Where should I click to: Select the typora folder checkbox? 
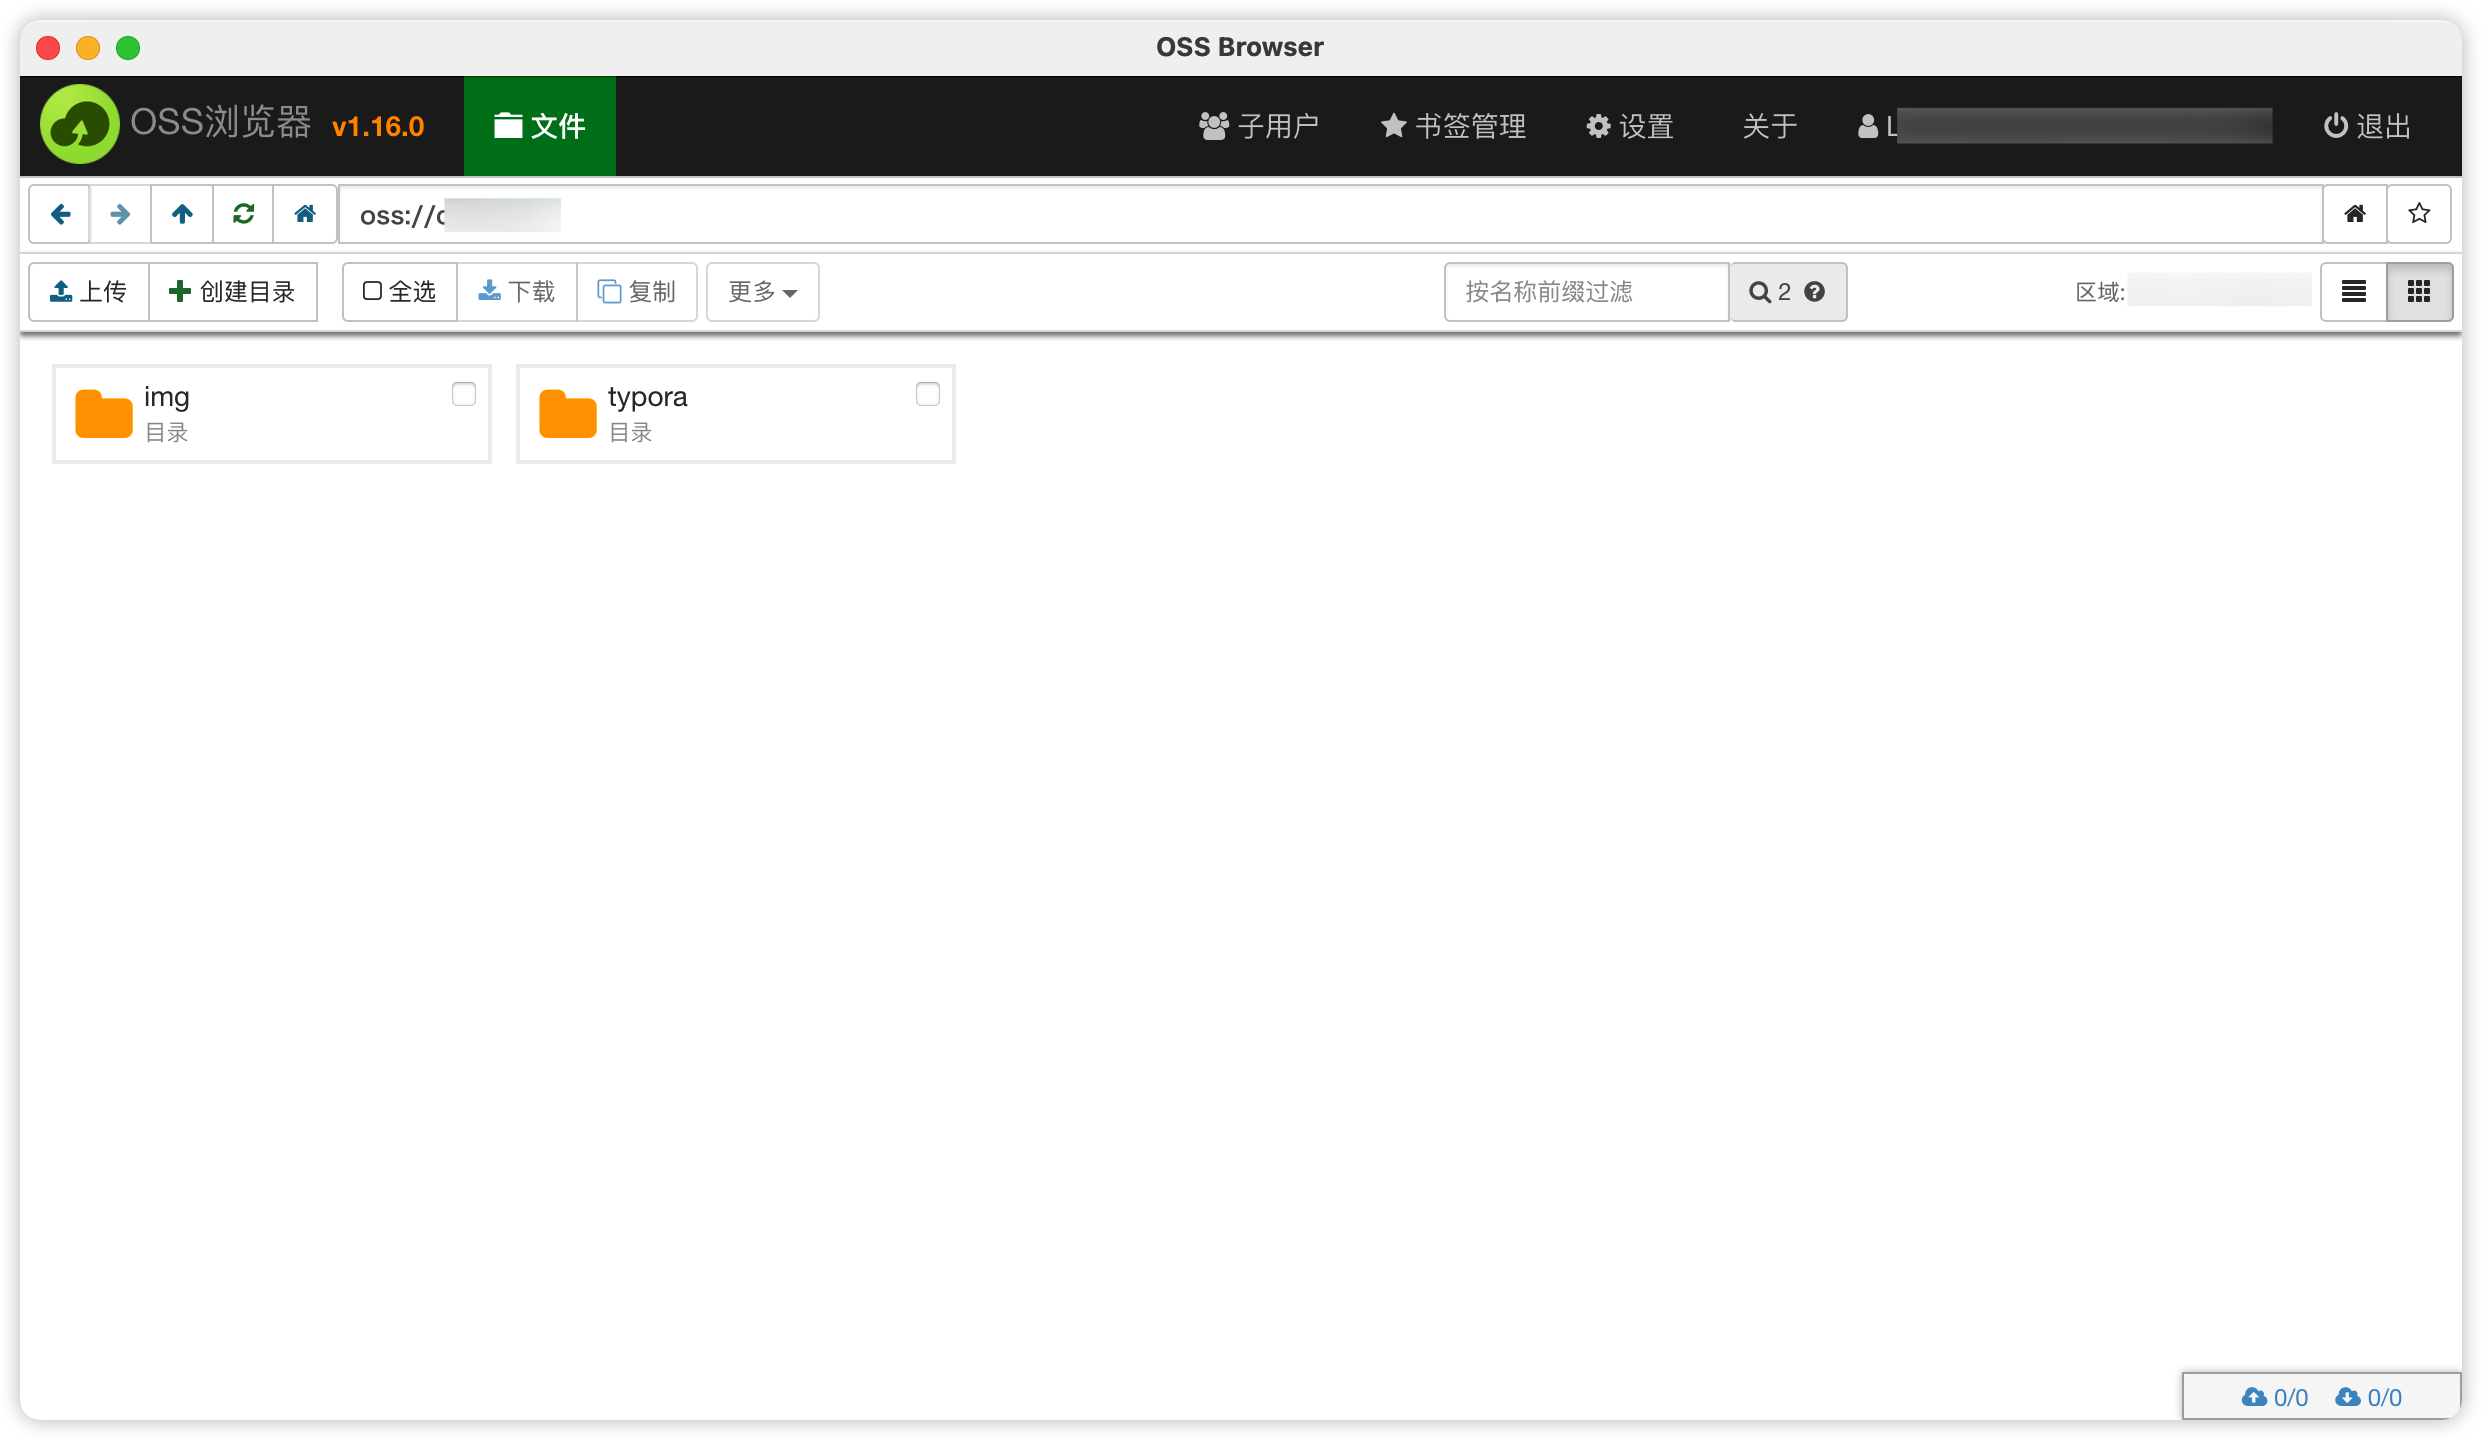tap(928, 394)
